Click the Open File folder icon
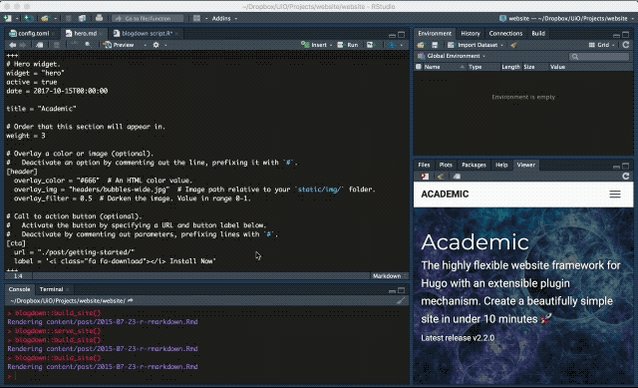This screenshot has height=388, width=638. tap(44, 18)
